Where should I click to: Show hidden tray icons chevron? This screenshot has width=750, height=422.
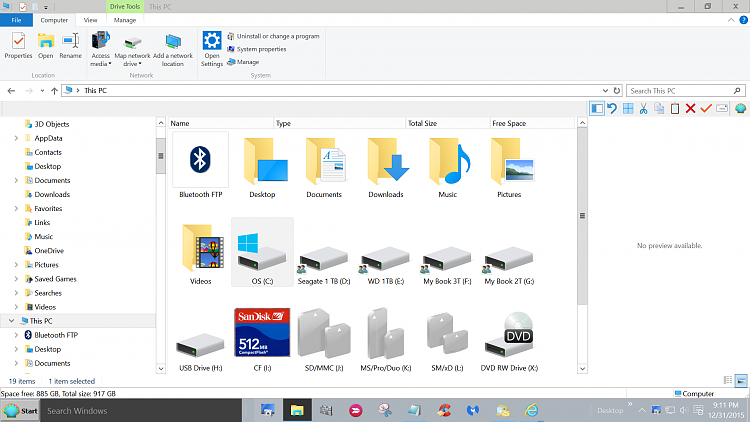642,410
